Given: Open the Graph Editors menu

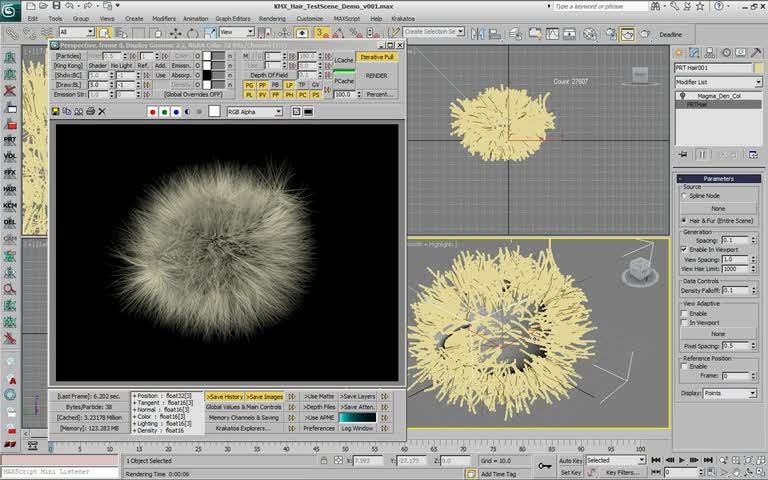Looking at the screenshot, I should click(x=232, y=18).
